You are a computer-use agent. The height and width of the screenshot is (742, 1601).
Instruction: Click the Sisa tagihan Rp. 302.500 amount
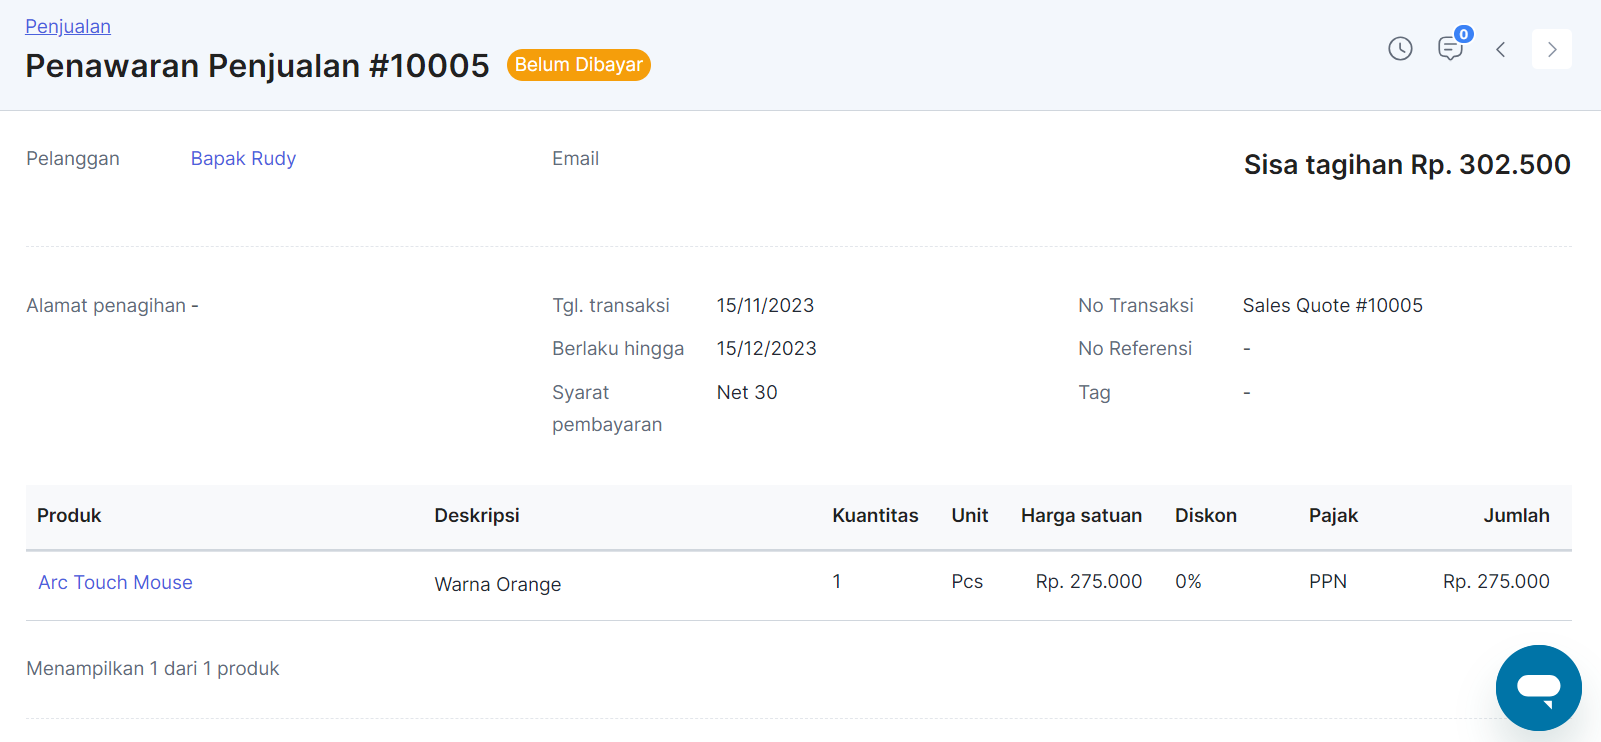pos(1406,165)
